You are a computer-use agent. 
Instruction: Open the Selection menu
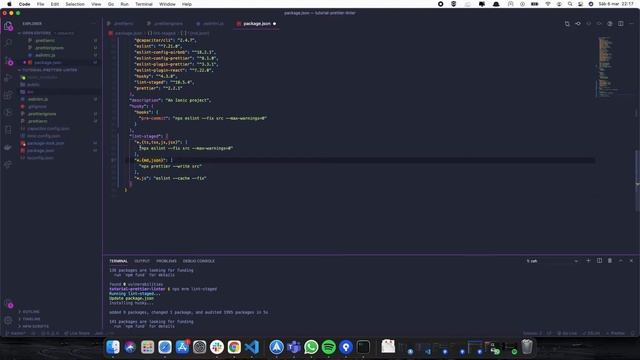point(75,4)
